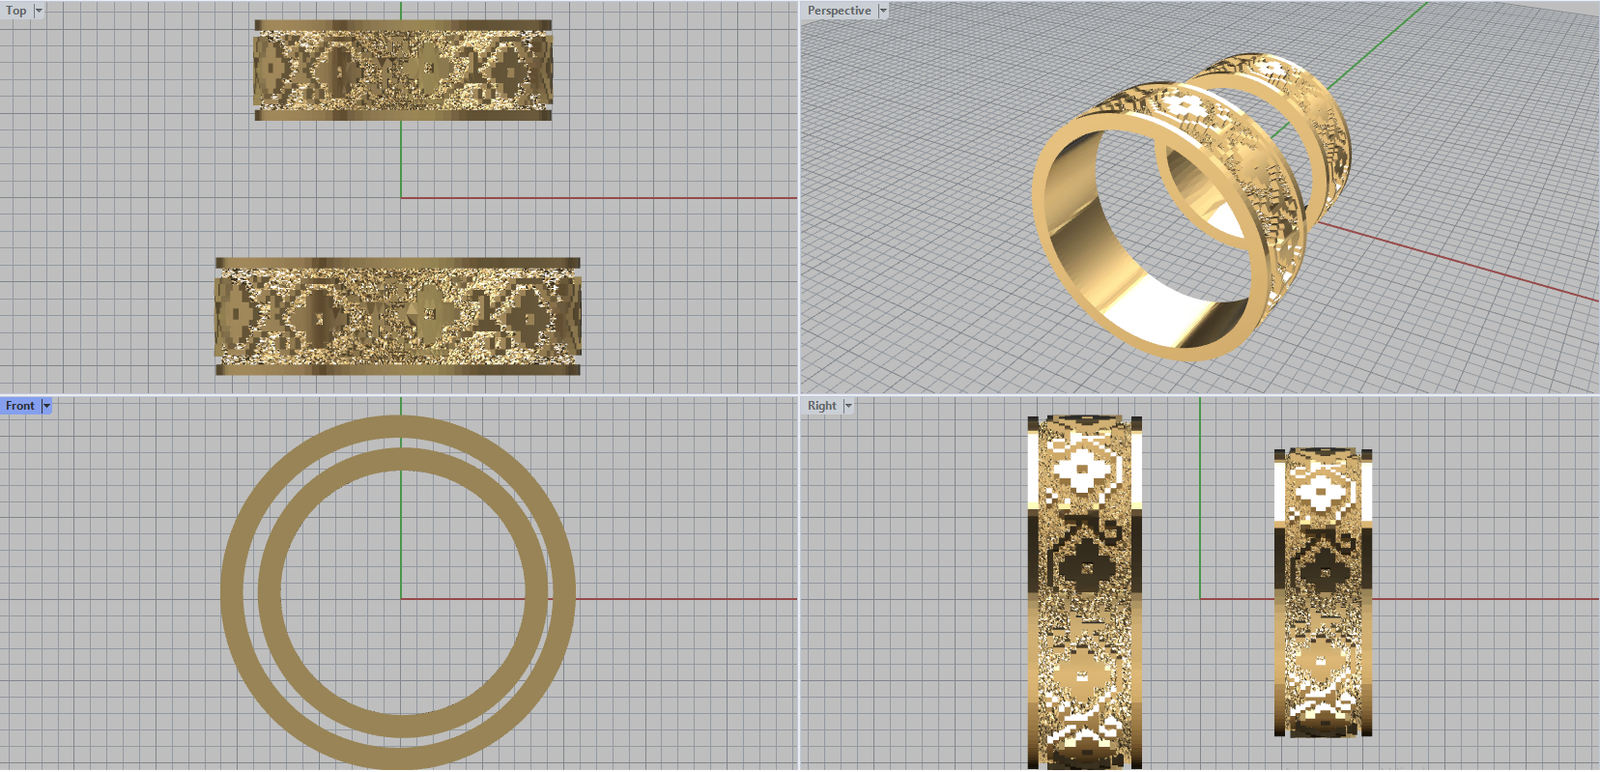
Task: Expand the Right viewport menu arrow
Action: point(848,406)
